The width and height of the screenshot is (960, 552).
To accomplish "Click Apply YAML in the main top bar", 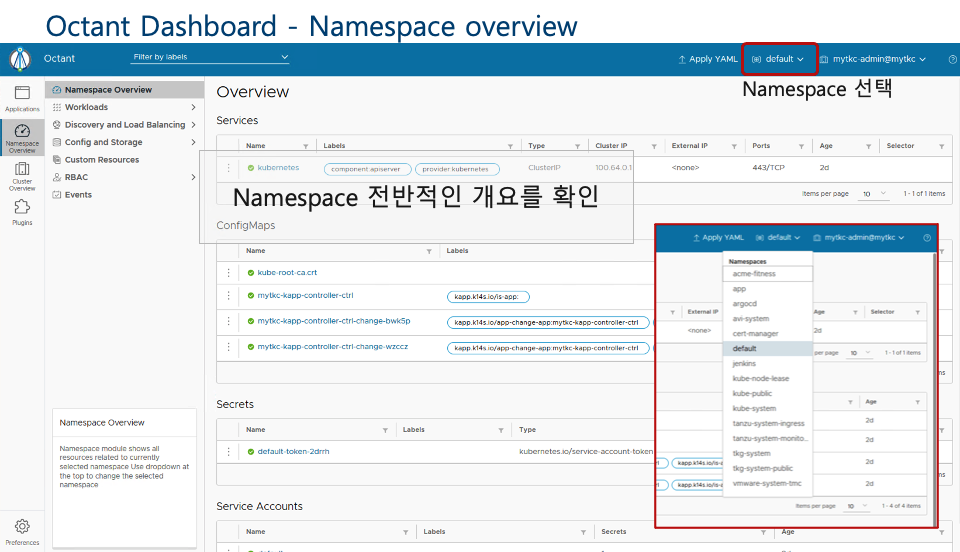I will pos(708,59).
